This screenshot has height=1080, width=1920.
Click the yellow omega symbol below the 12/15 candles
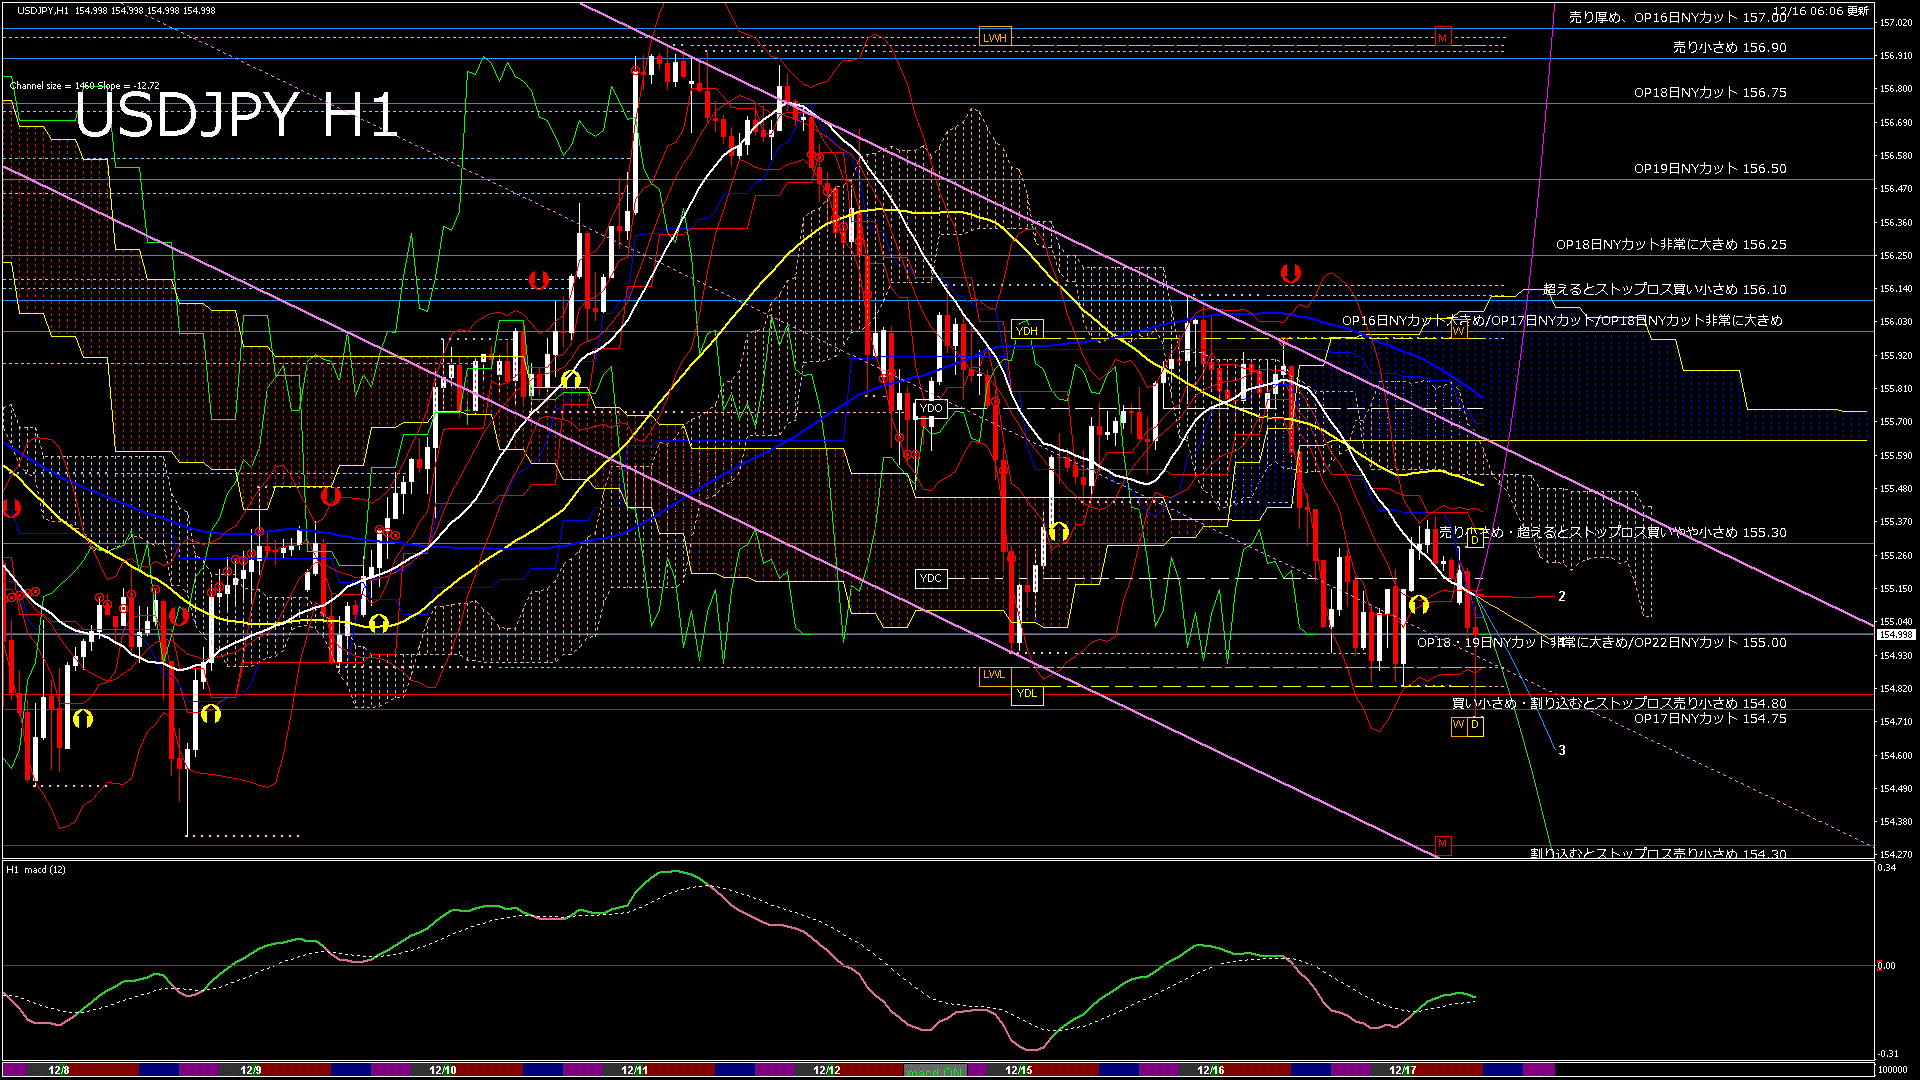pyautogui.click(x=1059, y=532)
